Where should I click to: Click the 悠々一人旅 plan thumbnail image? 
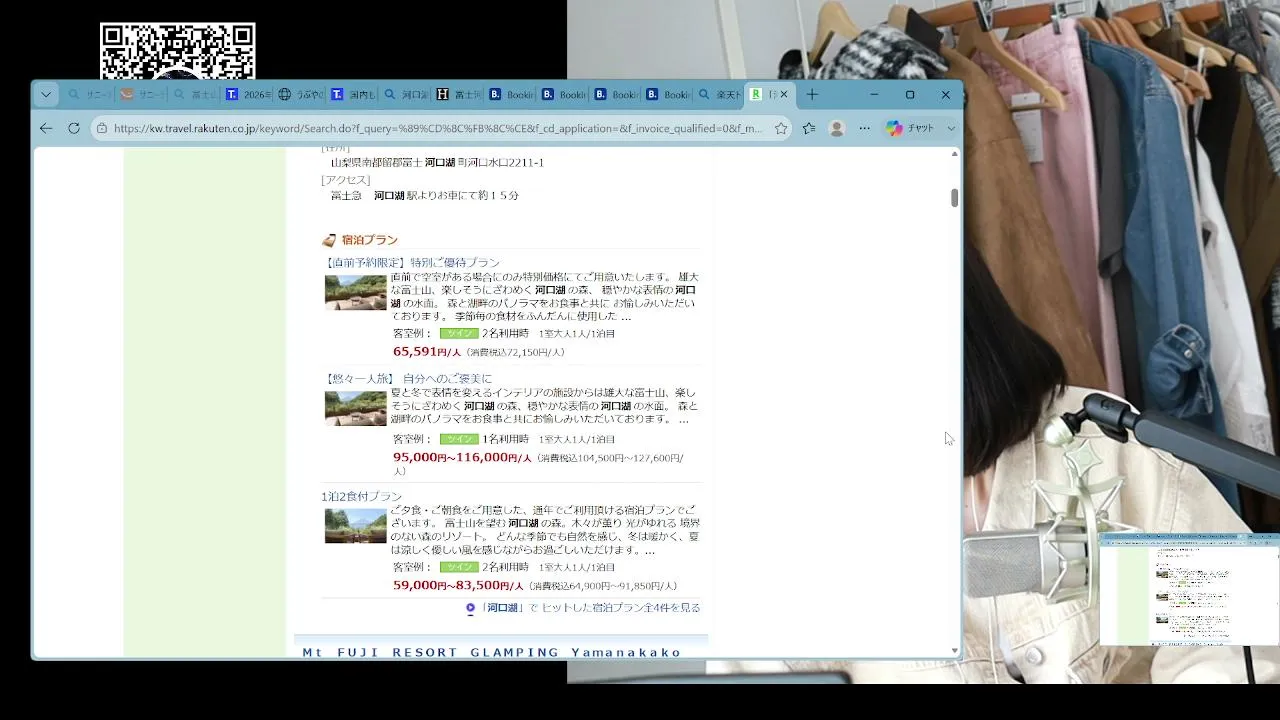[x=355, y=409]
